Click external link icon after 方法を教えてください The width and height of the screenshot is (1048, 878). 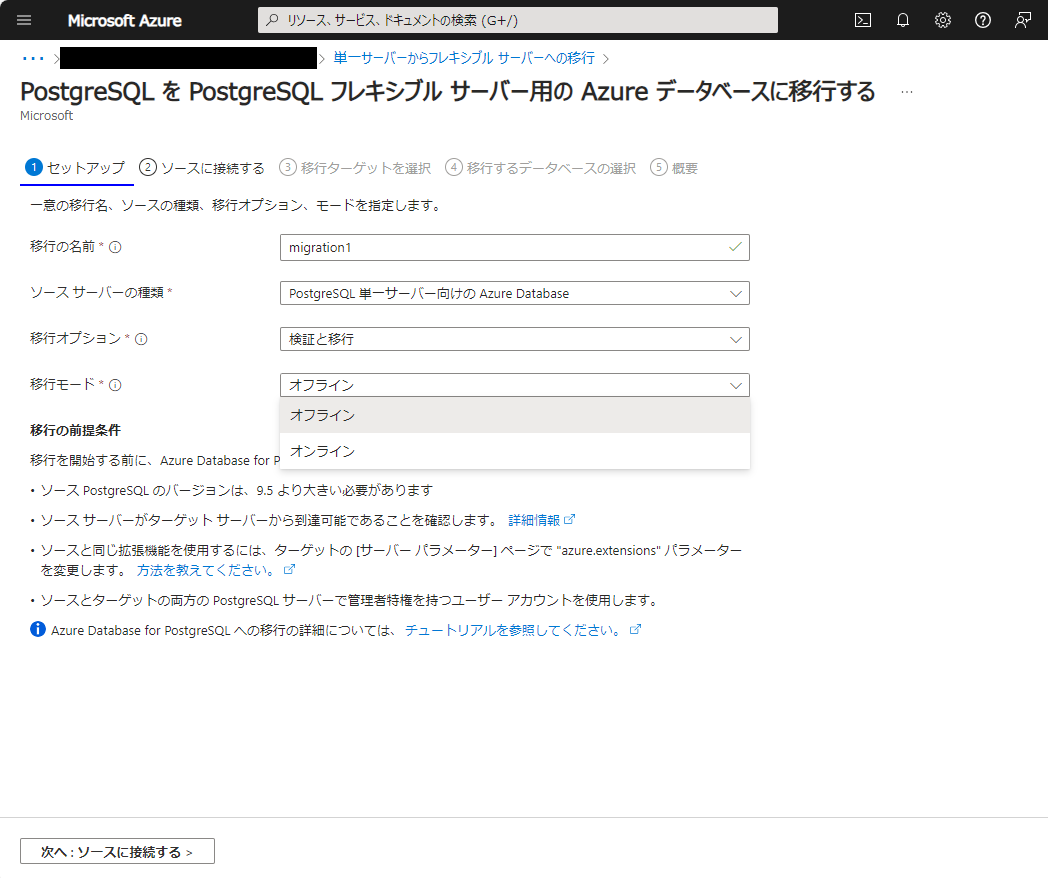coord(289,569)
